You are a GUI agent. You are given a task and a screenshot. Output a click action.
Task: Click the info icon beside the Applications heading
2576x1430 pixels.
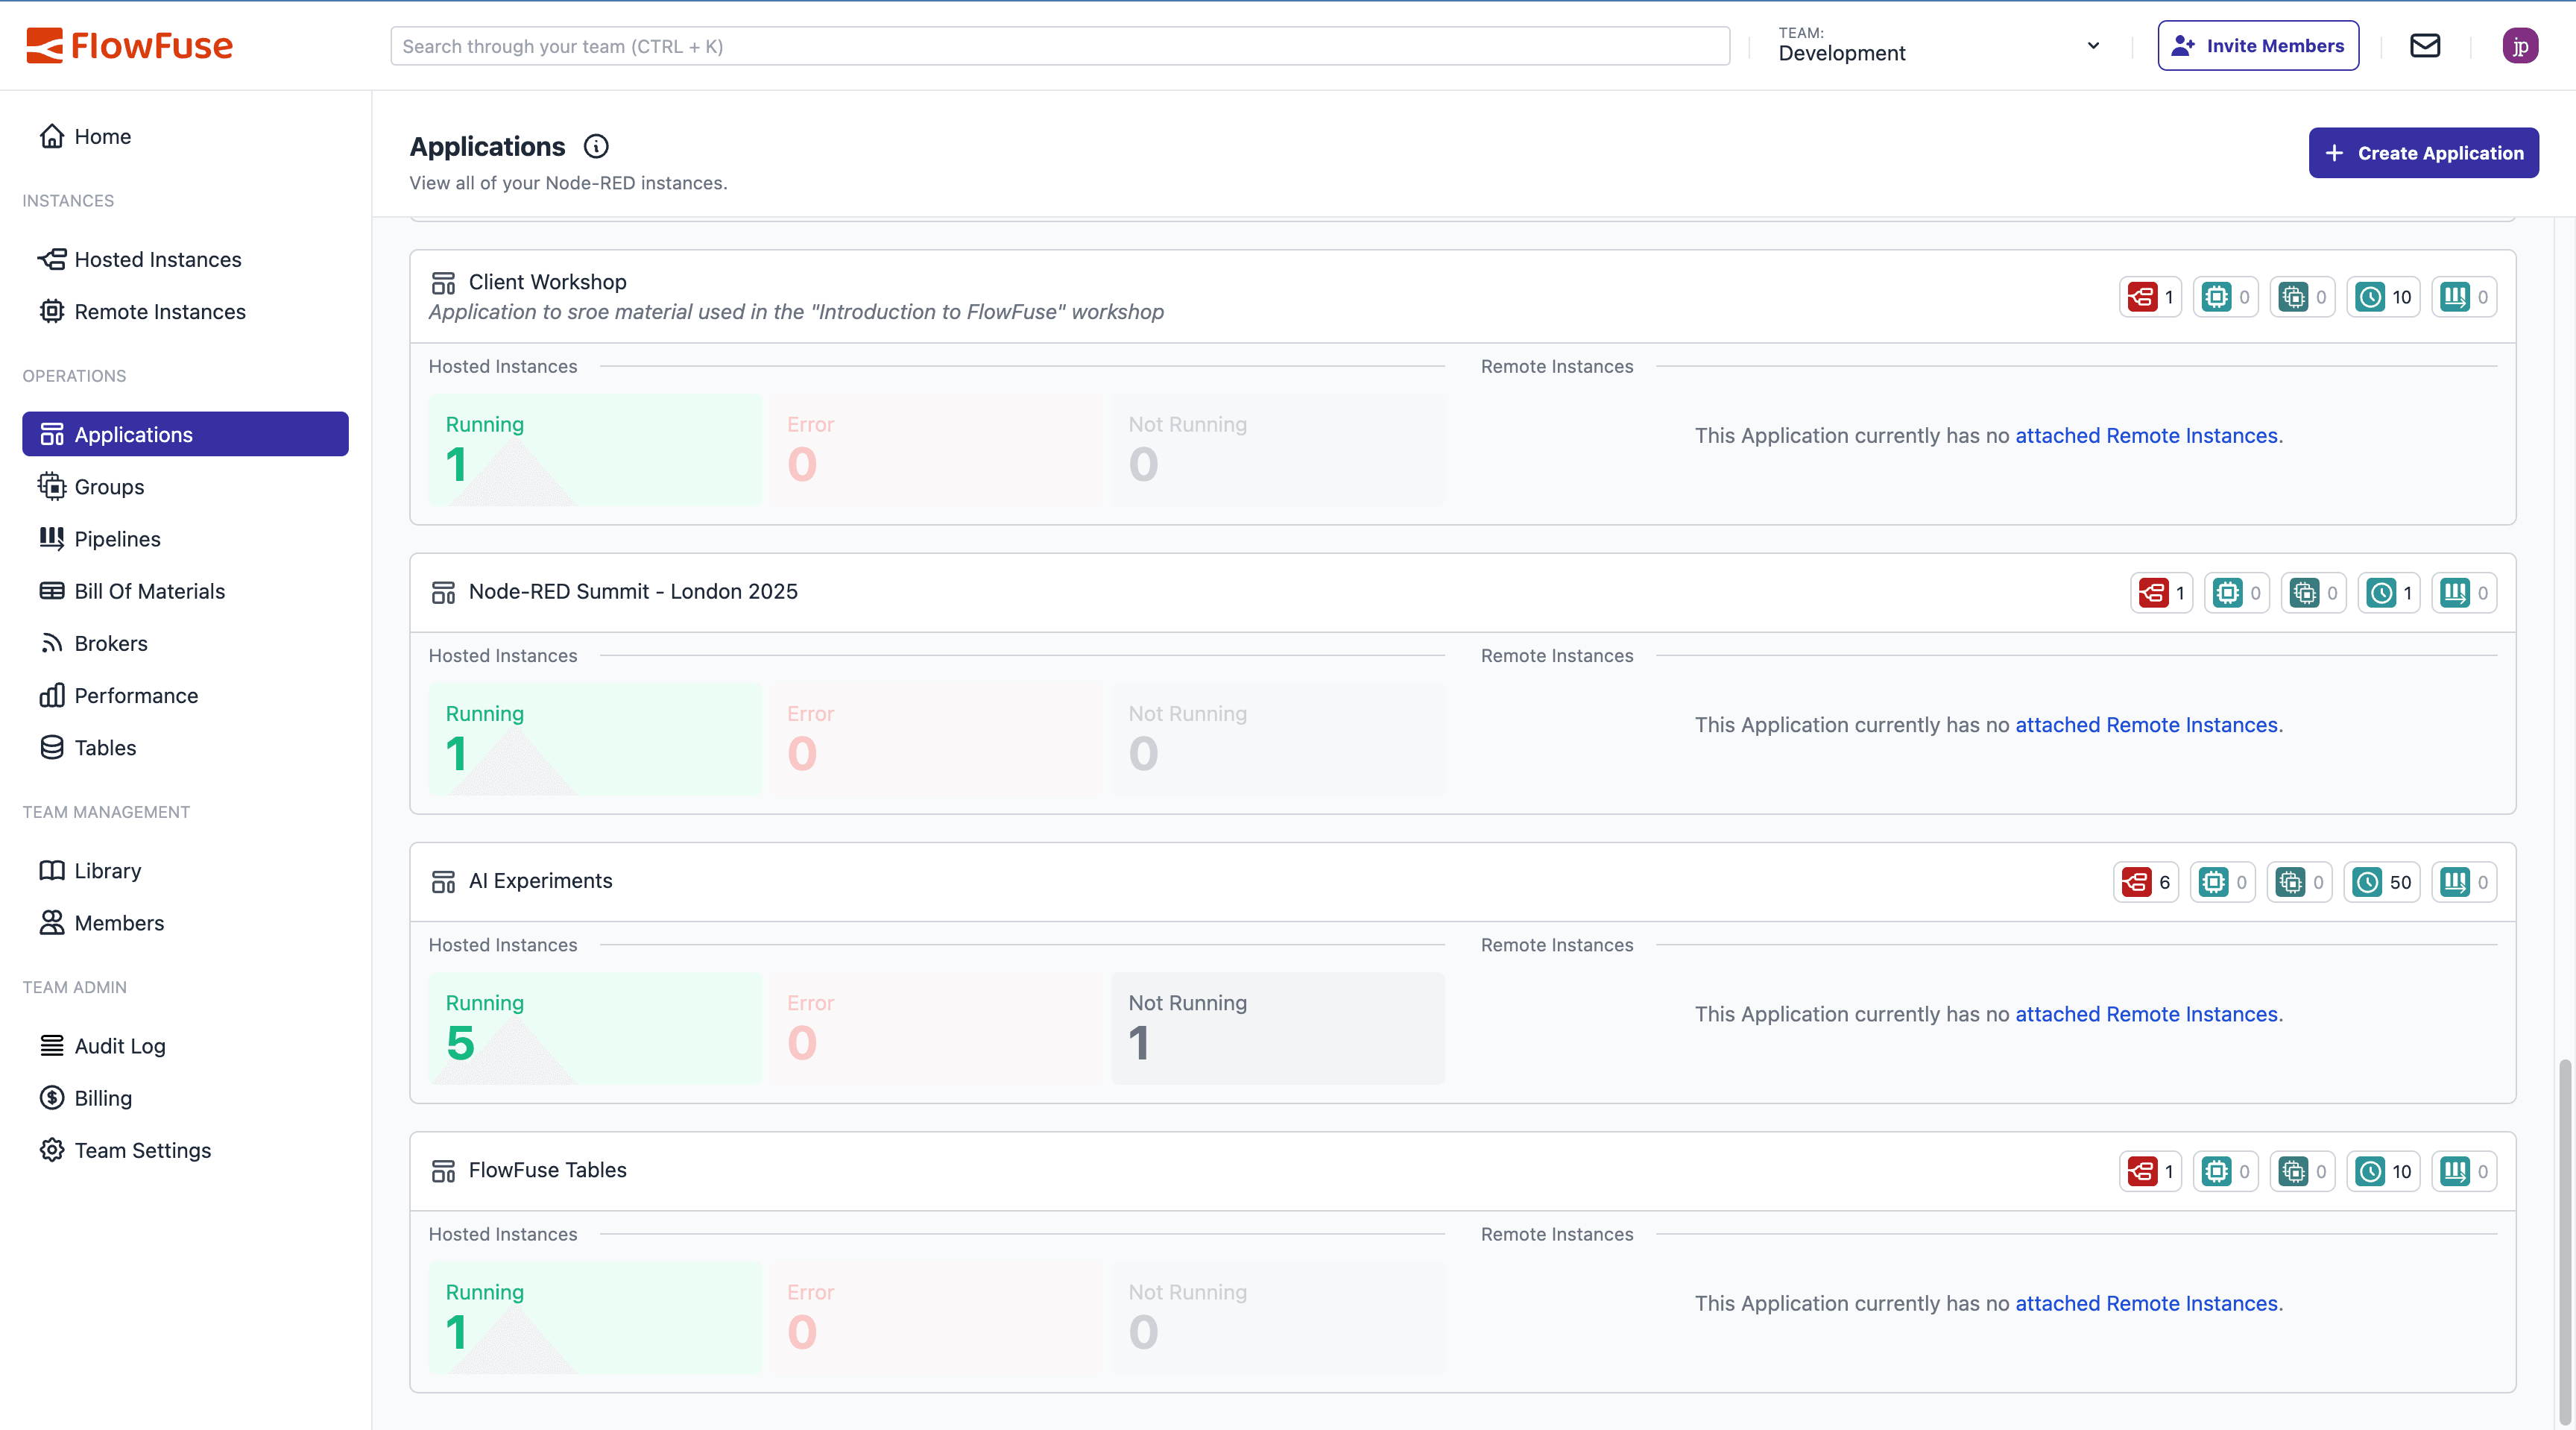coord(596,146)
